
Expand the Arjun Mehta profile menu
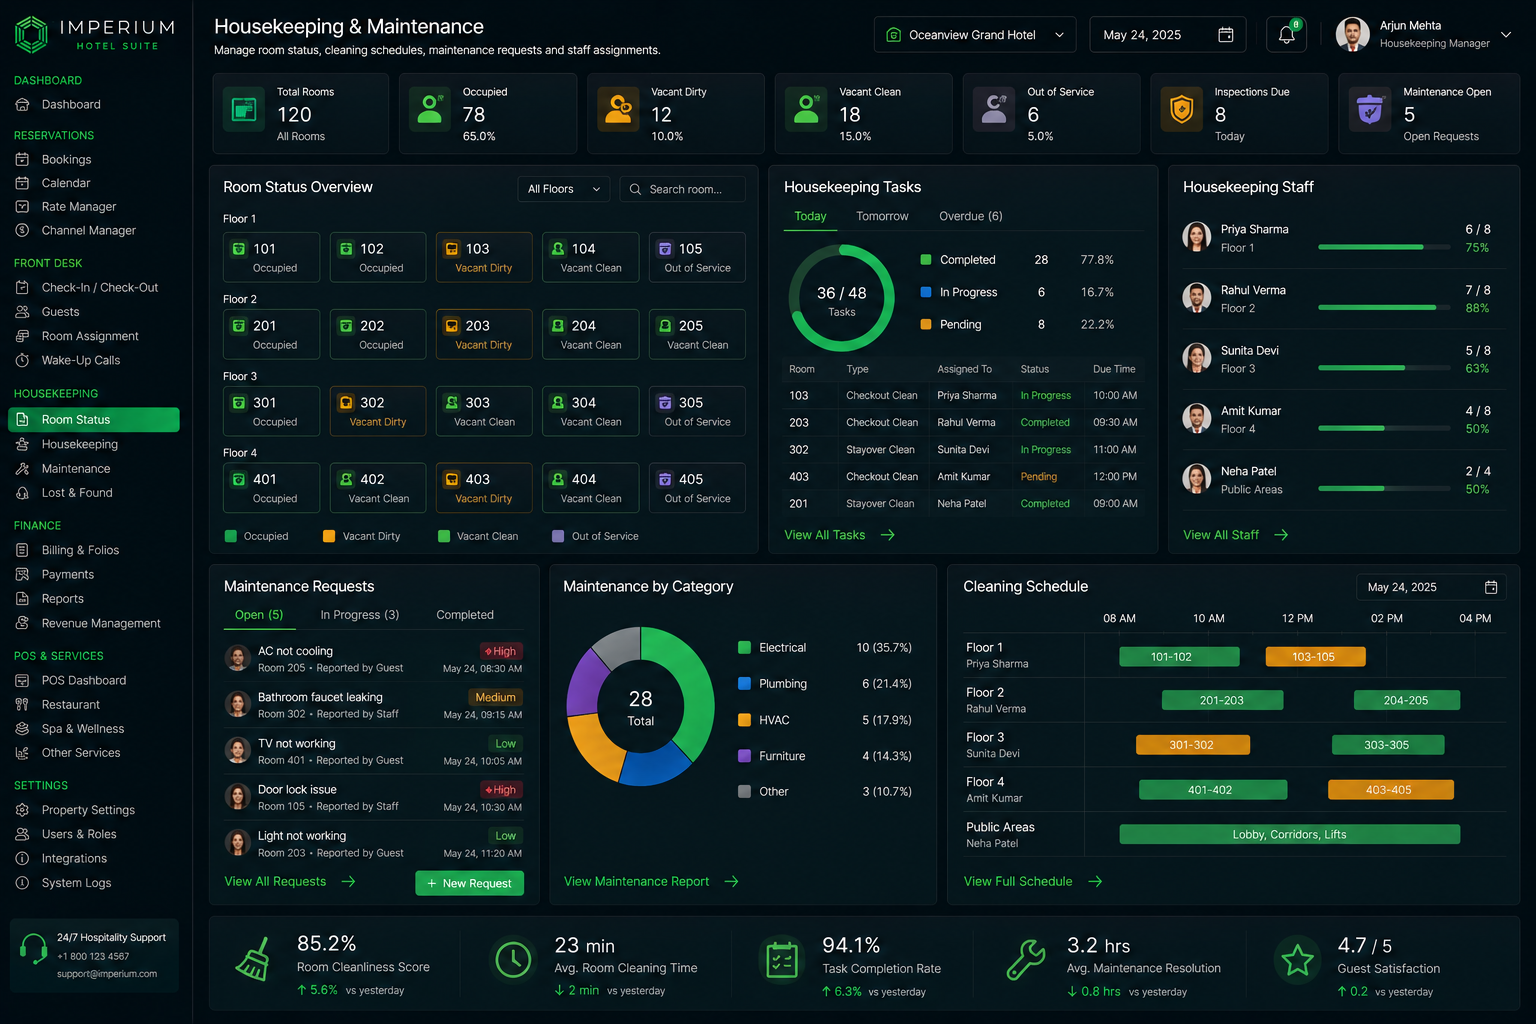tap(1505, 35)
